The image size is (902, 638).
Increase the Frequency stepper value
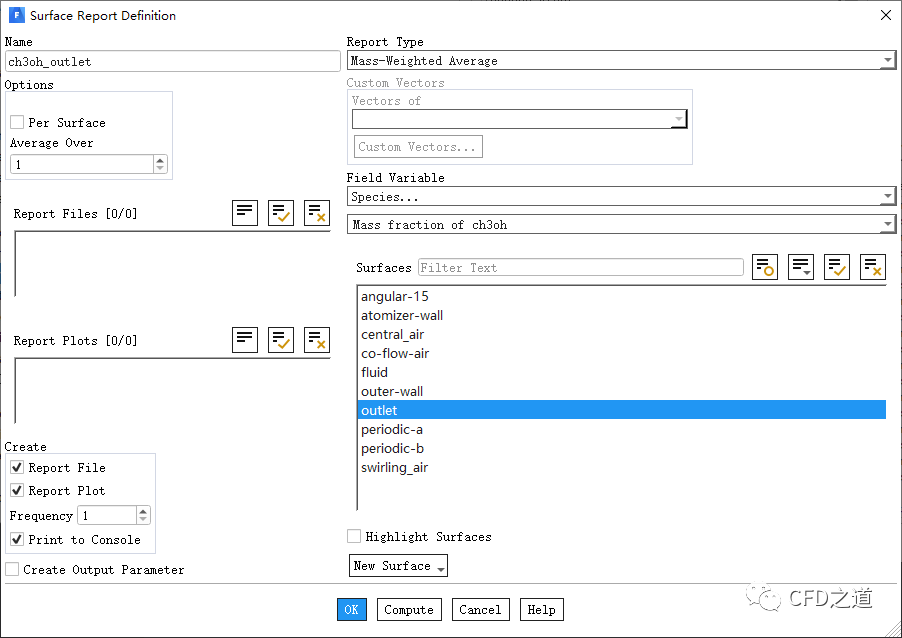tap(143, 511)
